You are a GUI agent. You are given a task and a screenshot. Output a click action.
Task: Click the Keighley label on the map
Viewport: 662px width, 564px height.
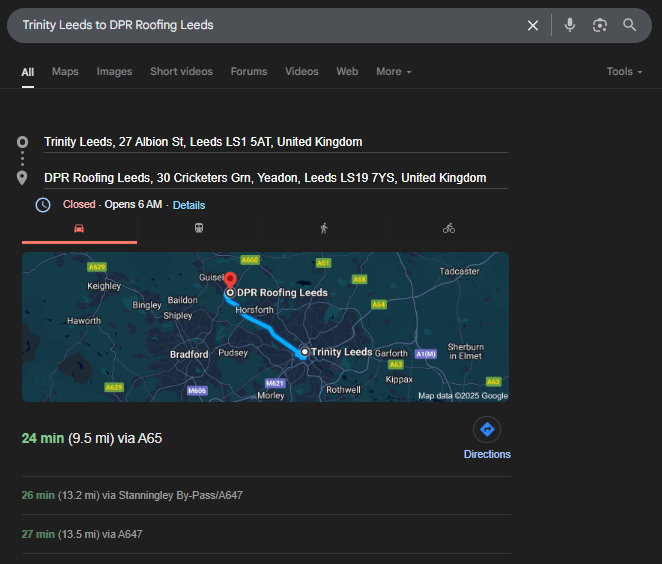(x=104, y=286)
